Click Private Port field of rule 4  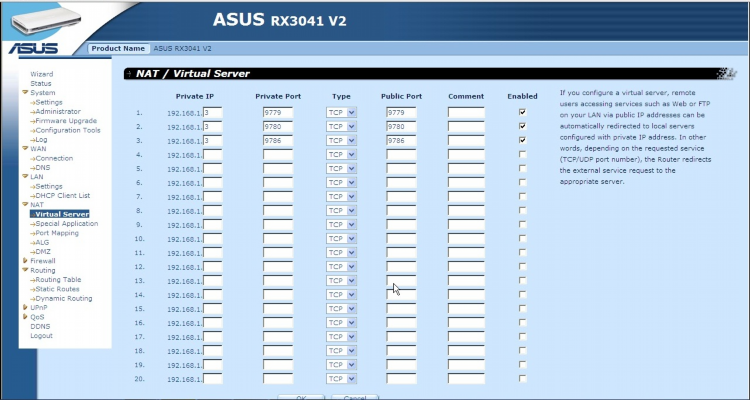278,155
